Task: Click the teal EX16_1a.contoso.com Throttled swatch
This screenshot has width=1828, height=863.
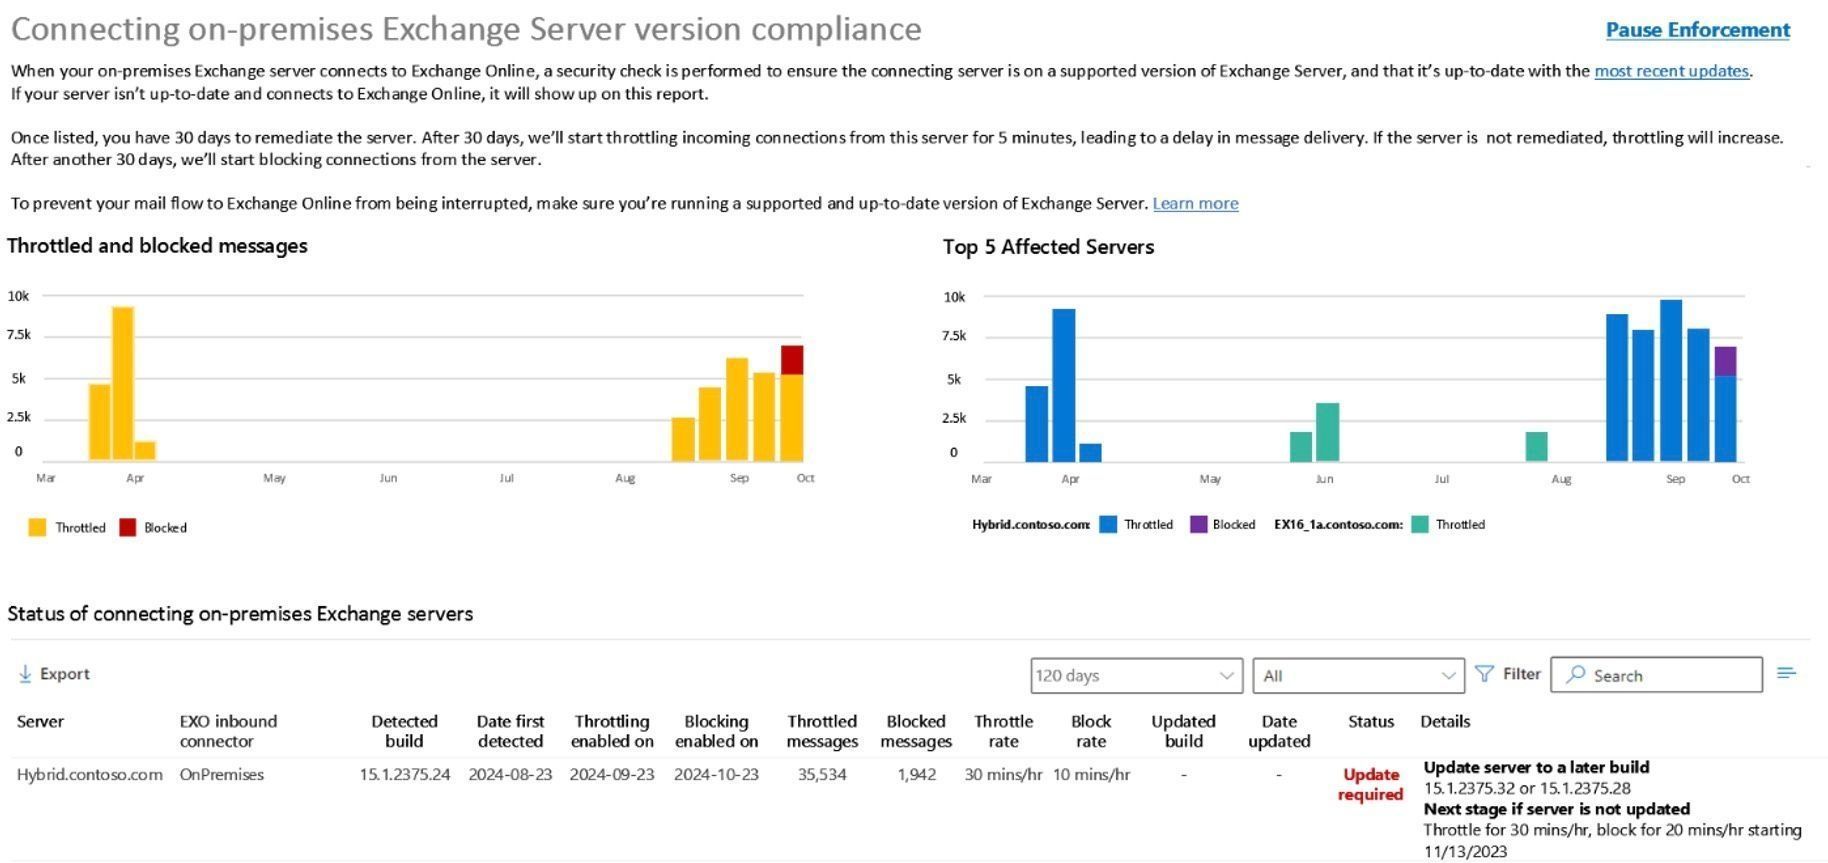Action: (1420, 525)
